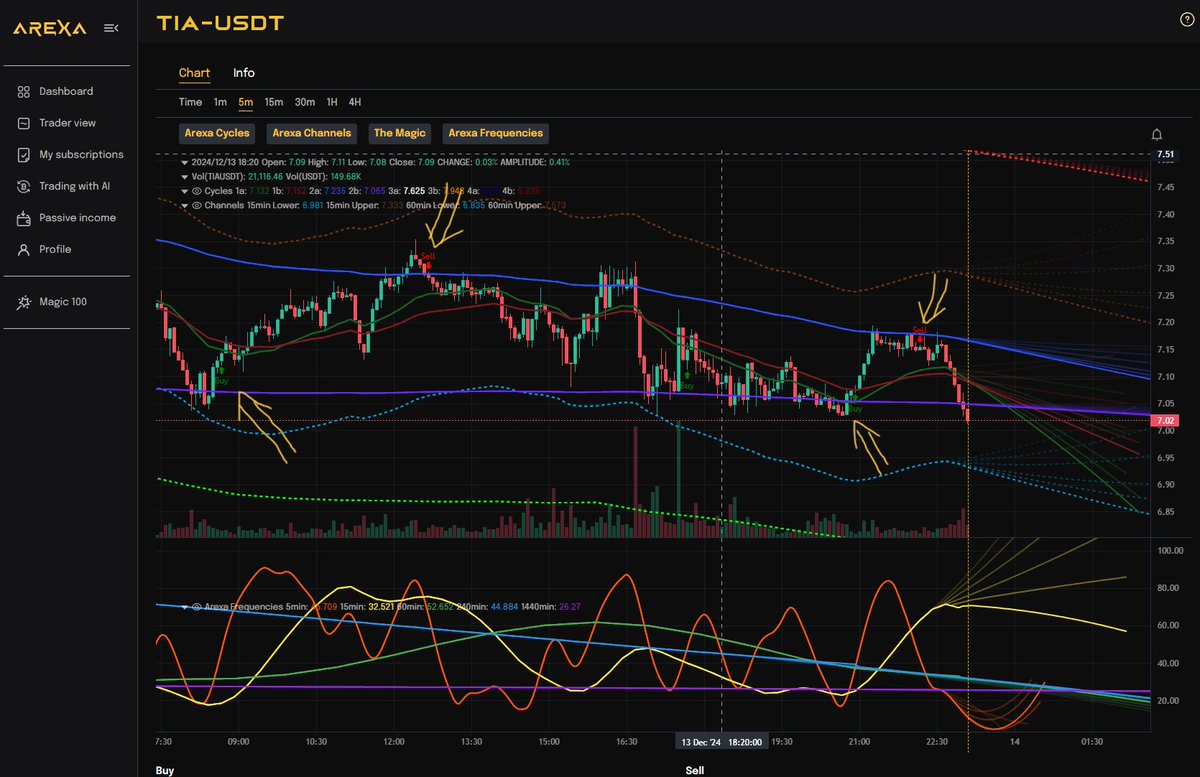The height and width of the screenshot is (777, 1200).
Task: Click the 7.51 price axis label
Action: click(x=1165, y=154)
